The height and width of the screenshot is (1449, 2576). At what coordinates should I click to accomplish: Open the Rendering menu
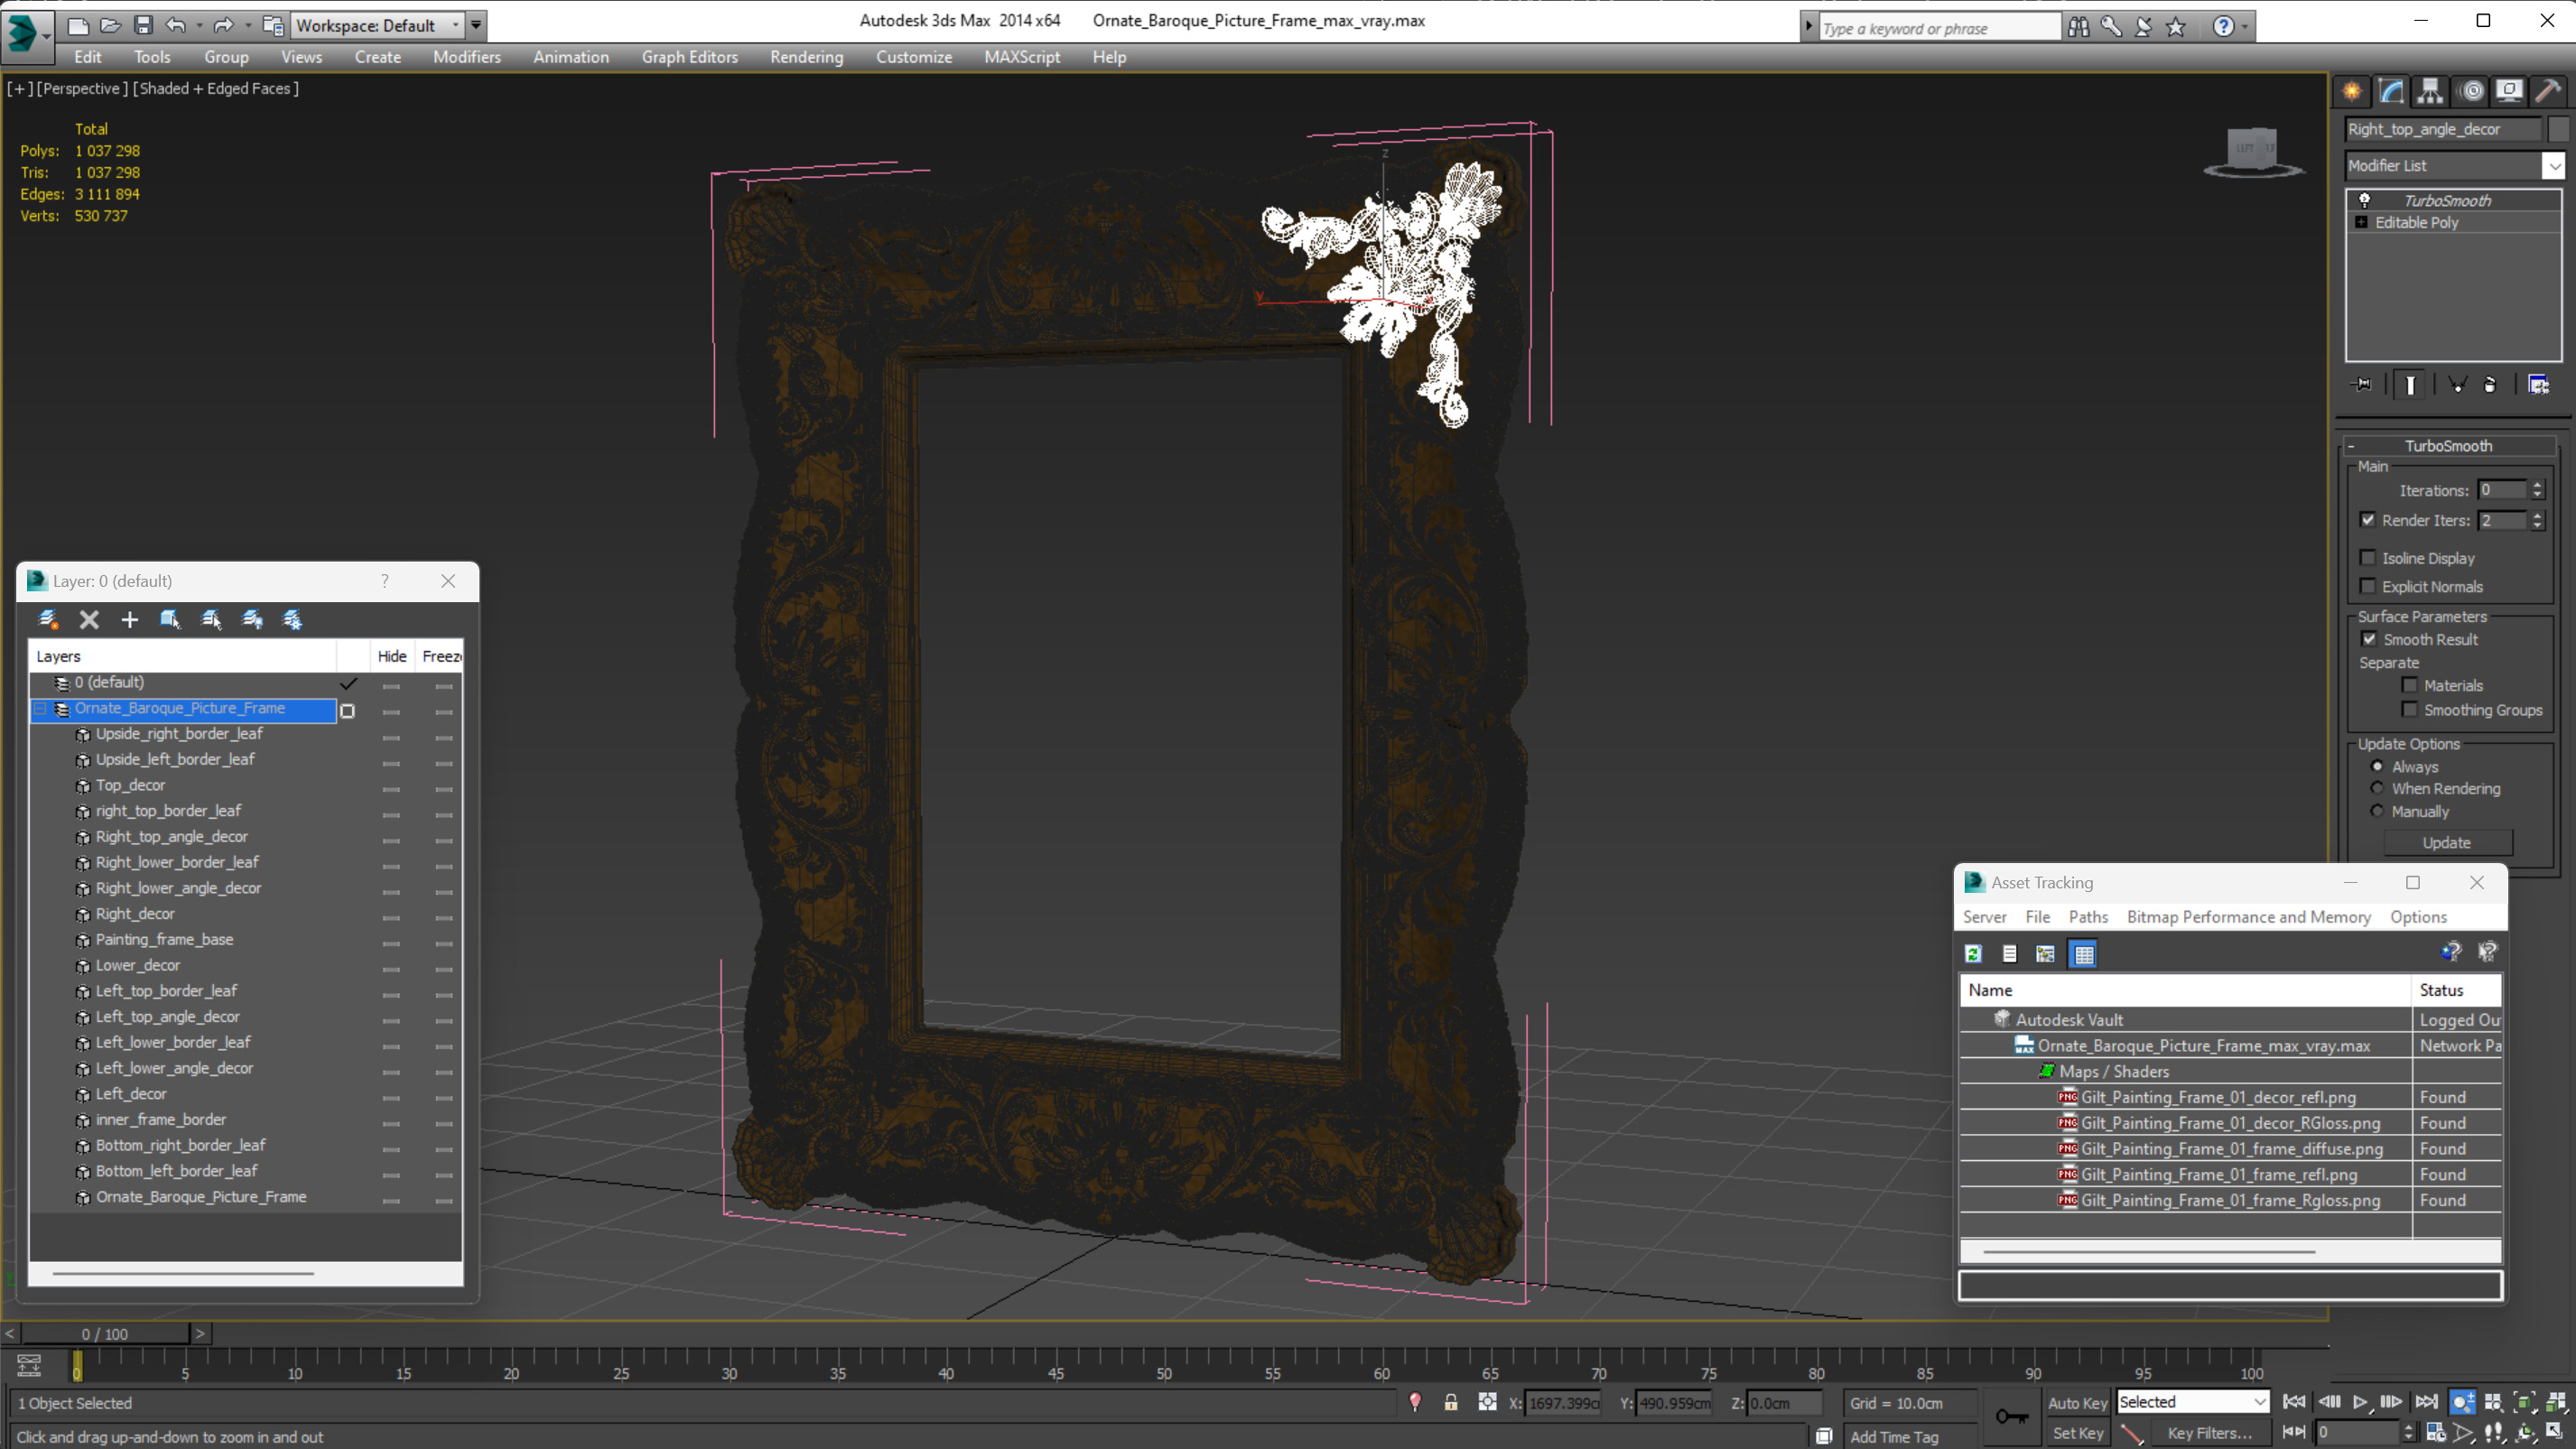[x=806, y=57]
